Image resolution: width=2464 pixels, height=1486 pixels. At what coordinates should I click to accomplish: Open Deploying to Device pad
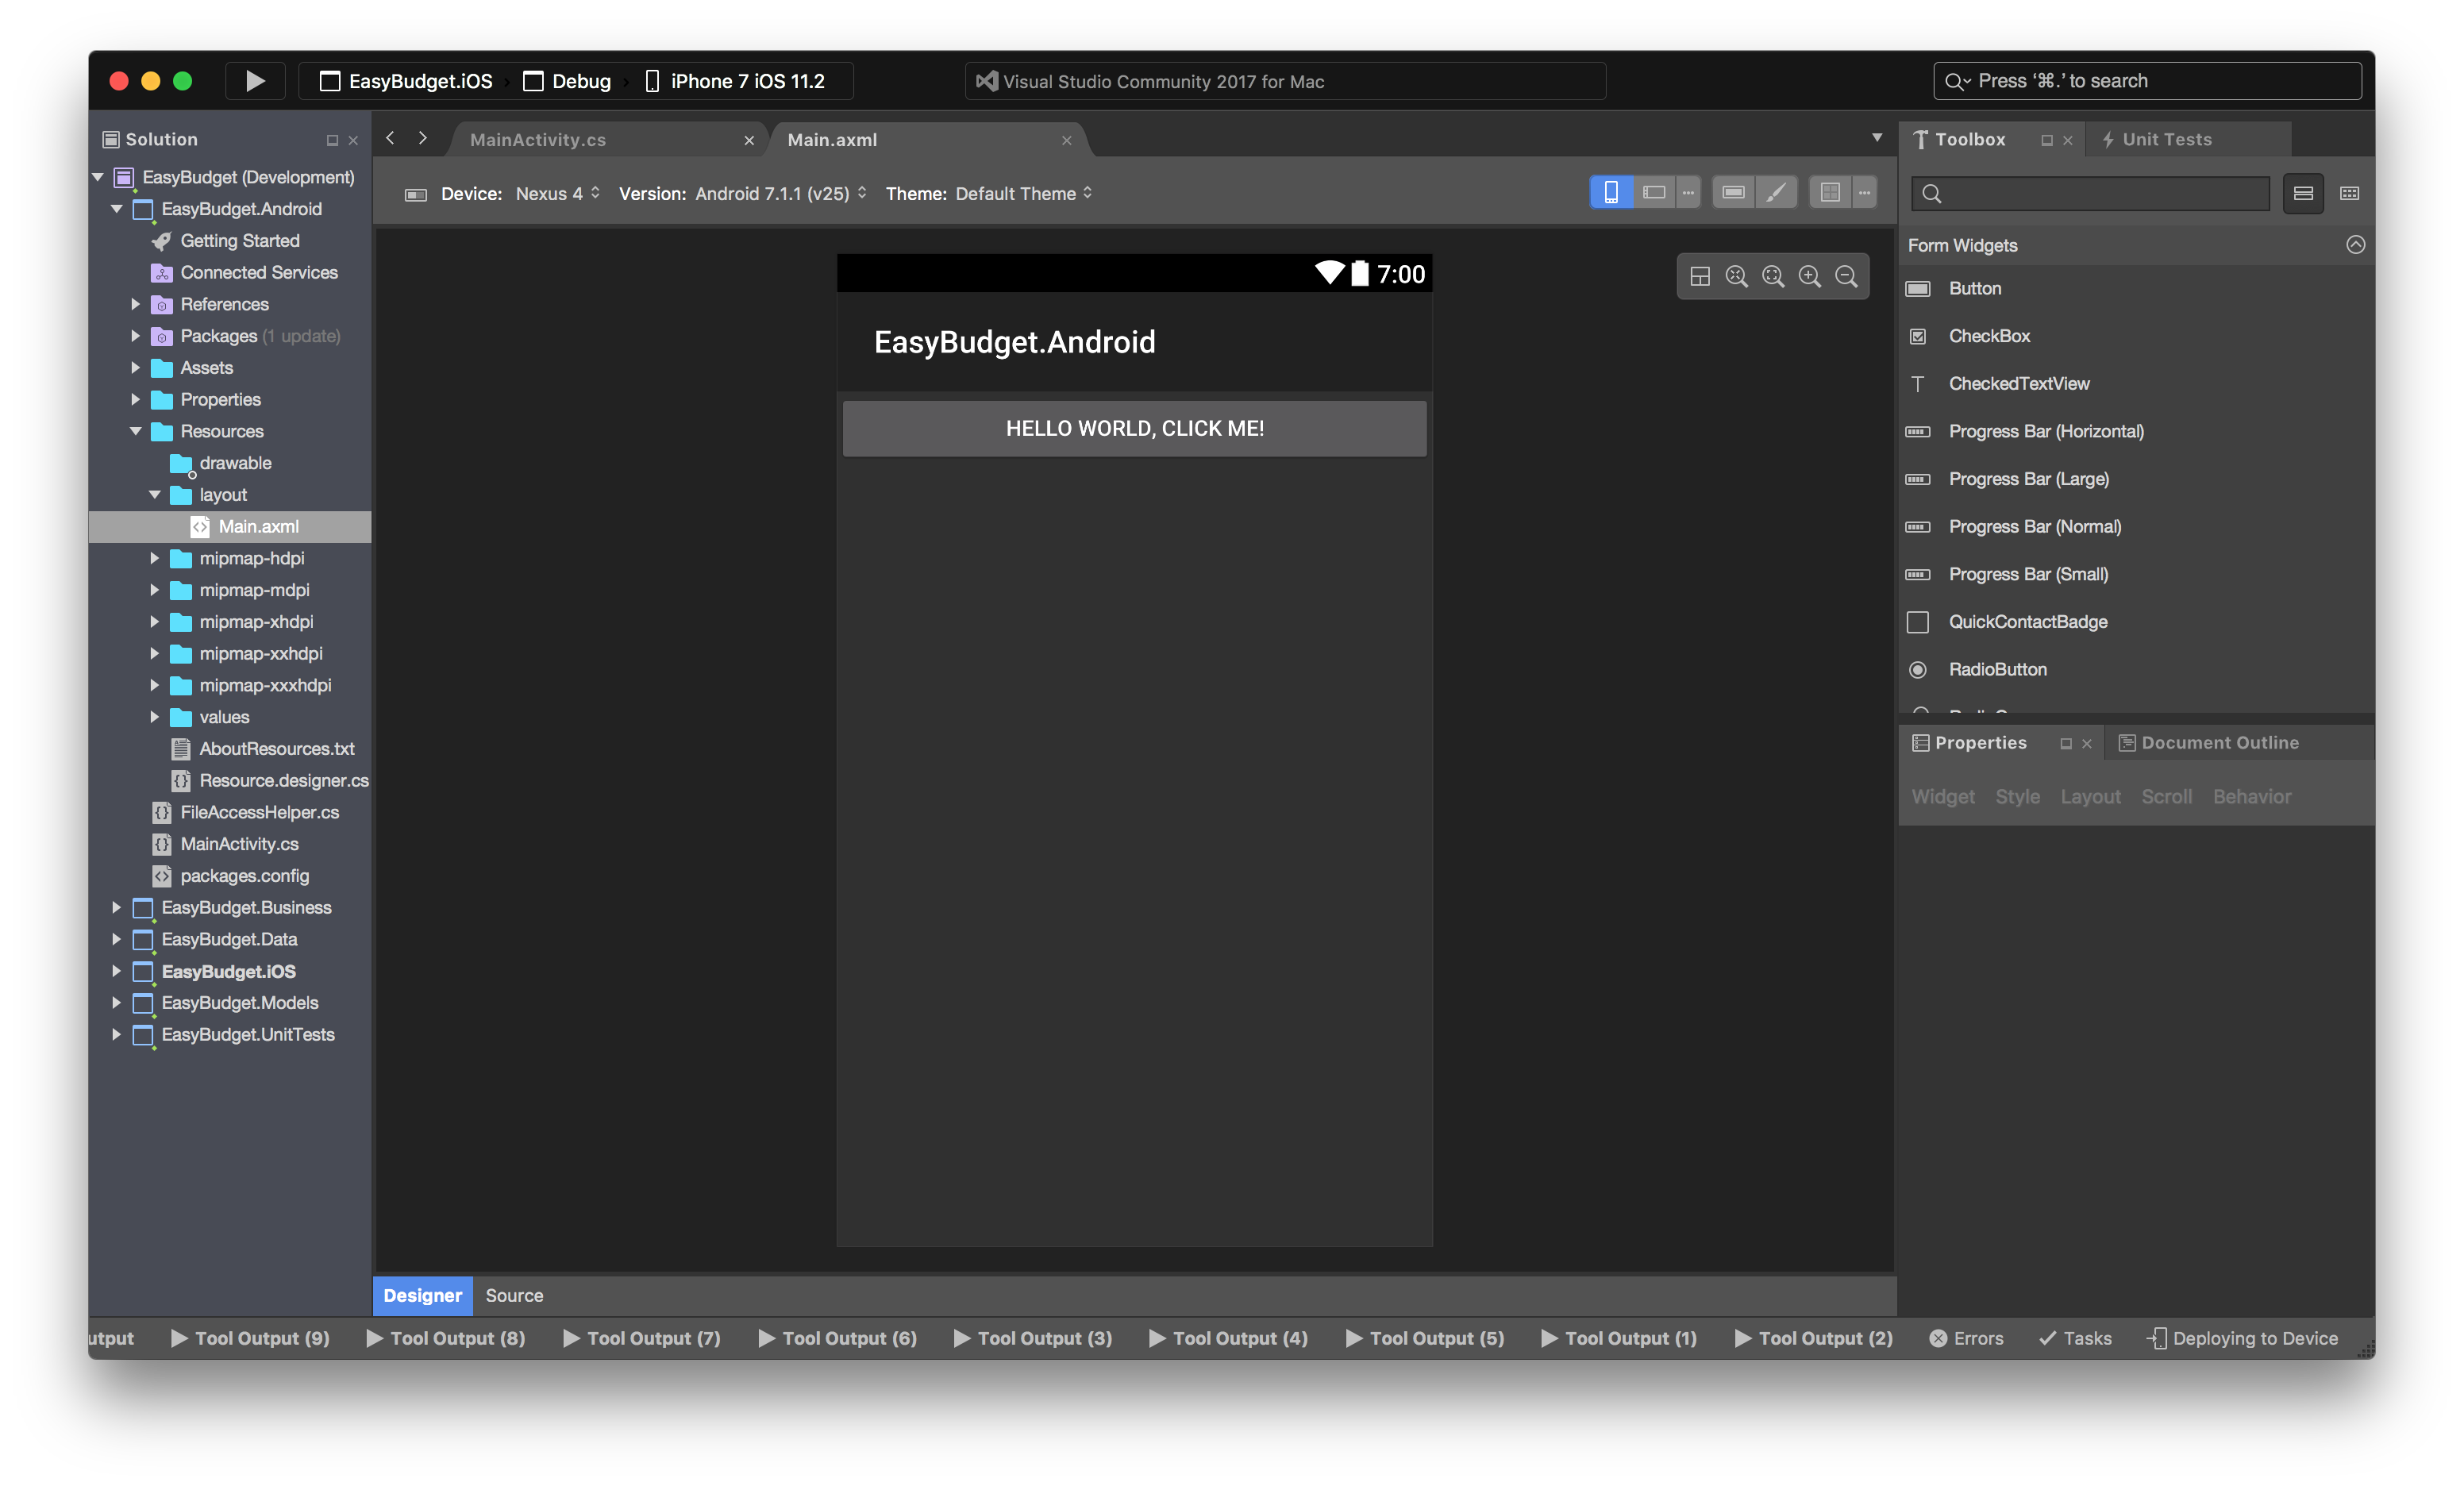coord(2242,1339)
